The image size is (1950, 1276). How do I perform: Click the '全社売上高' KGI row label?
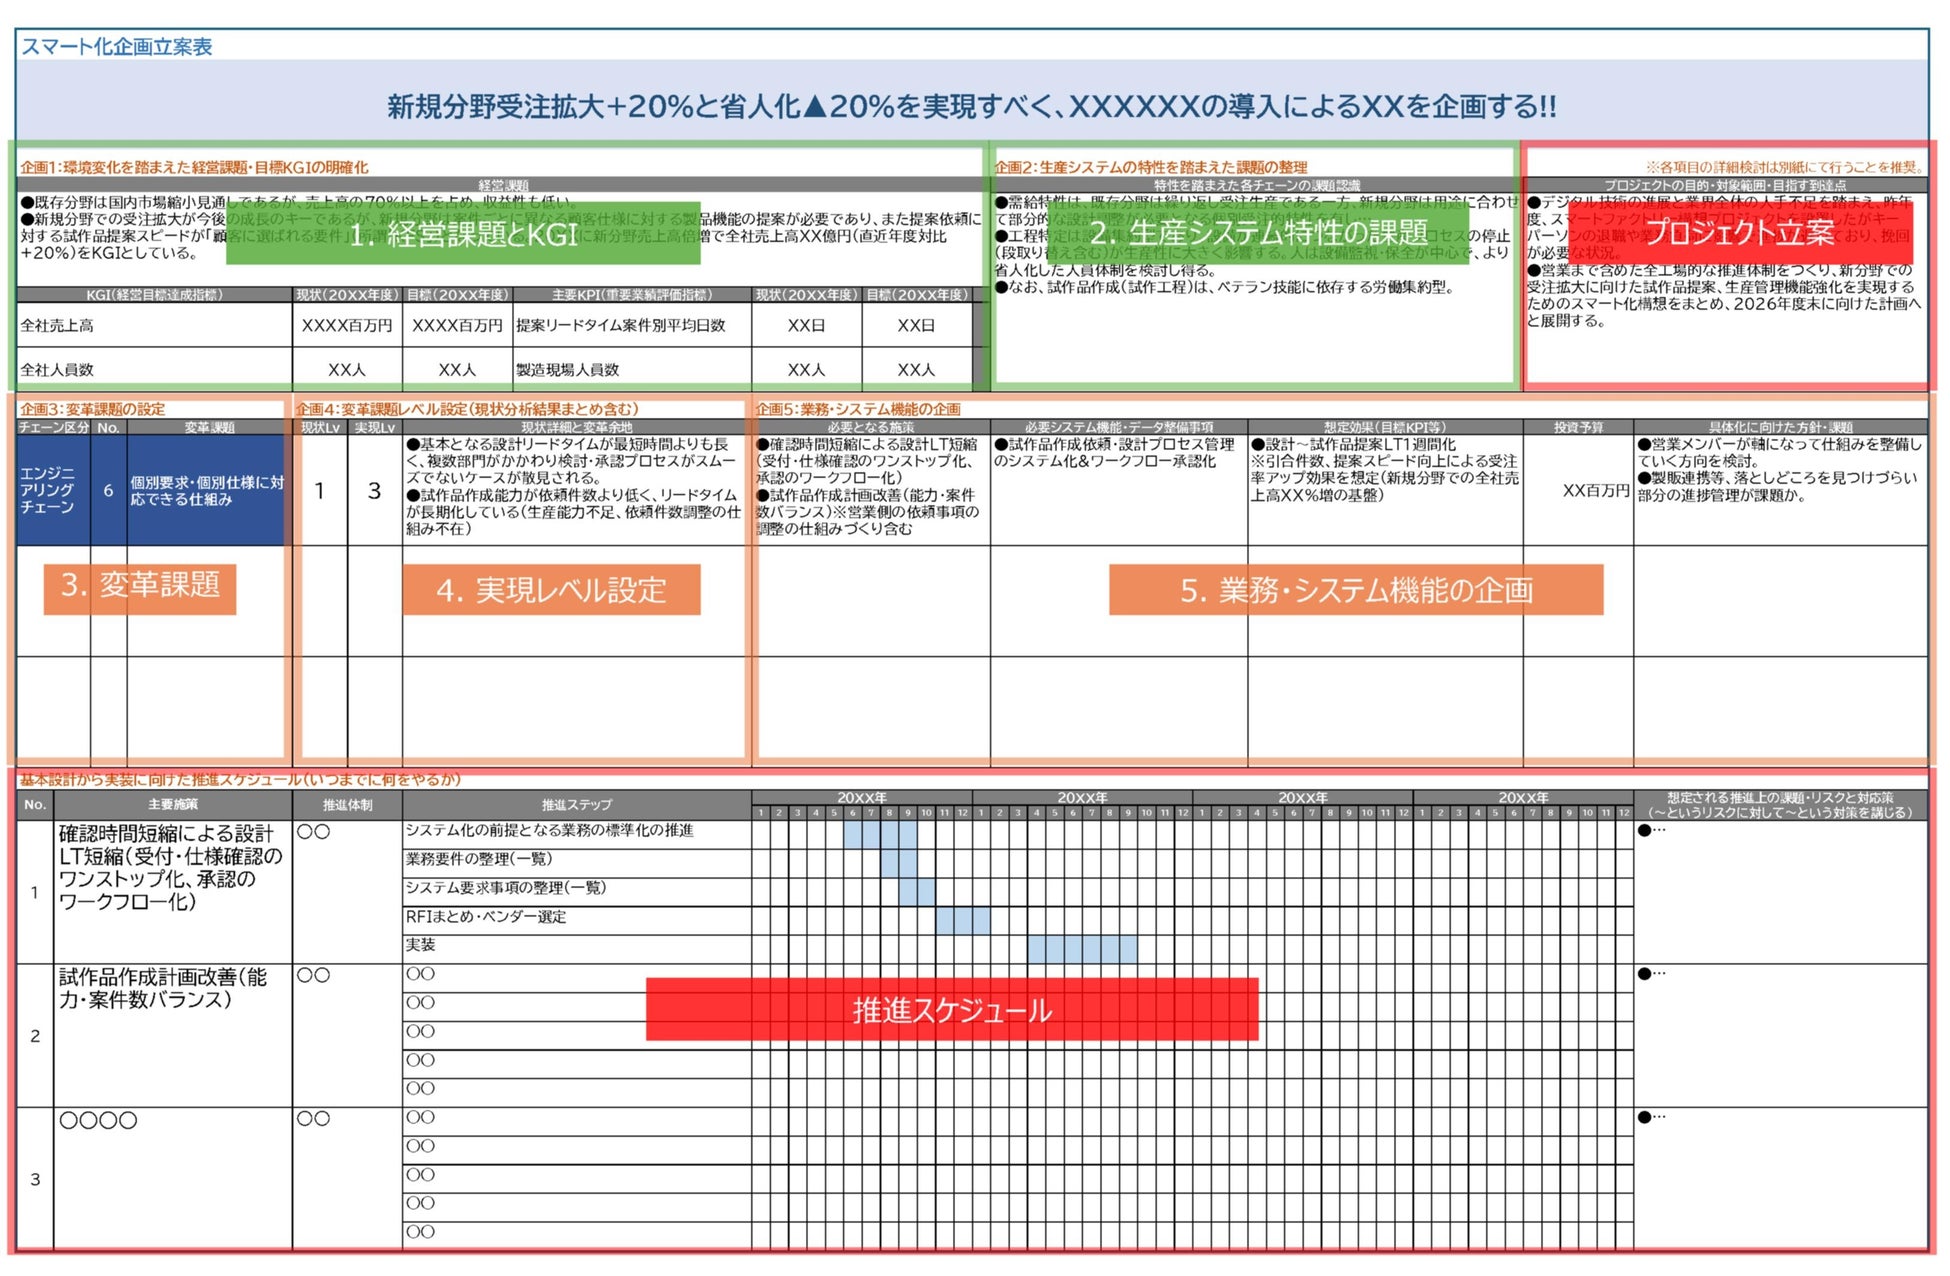[x=58, y=326]
